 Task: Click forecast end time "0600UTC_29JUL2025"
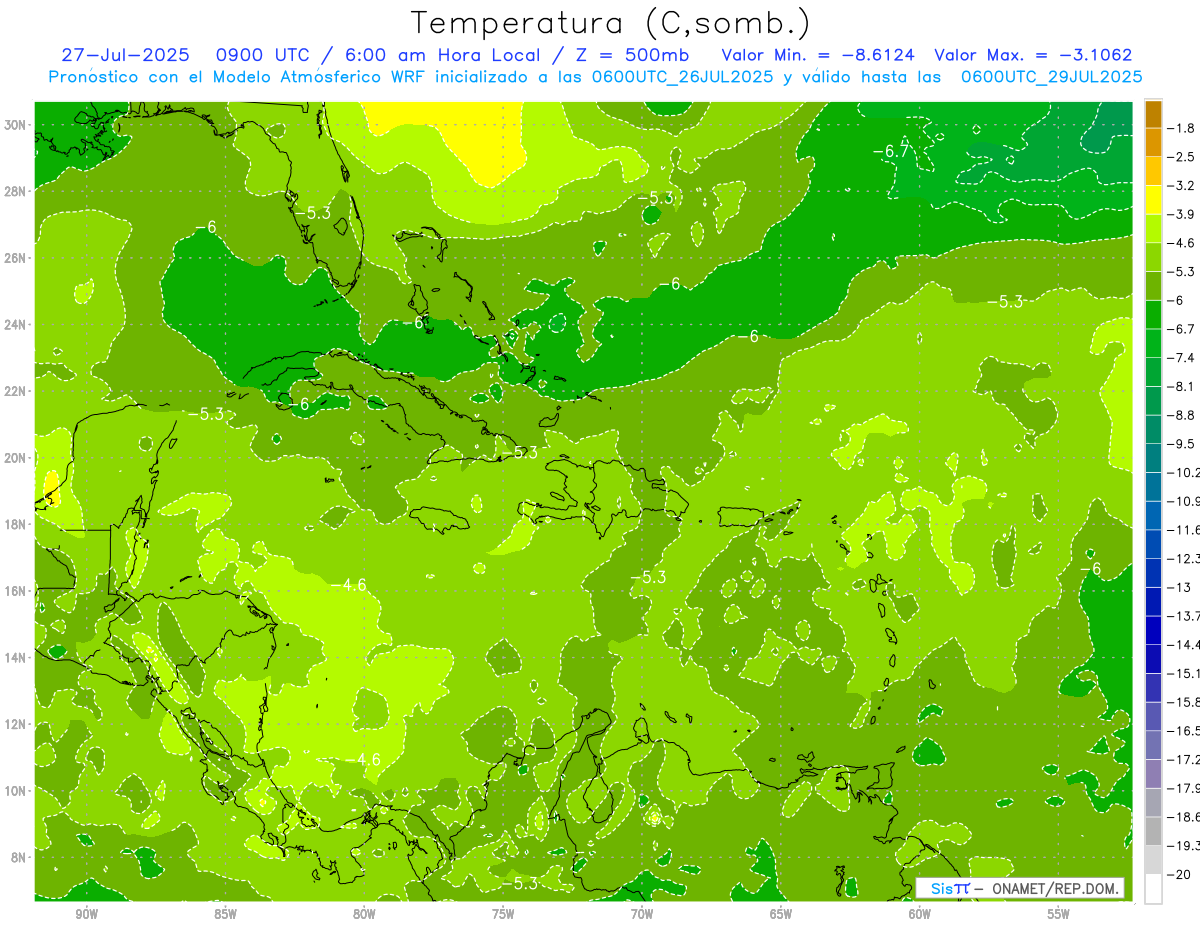pyautogui.click(x=1051, y=76)
